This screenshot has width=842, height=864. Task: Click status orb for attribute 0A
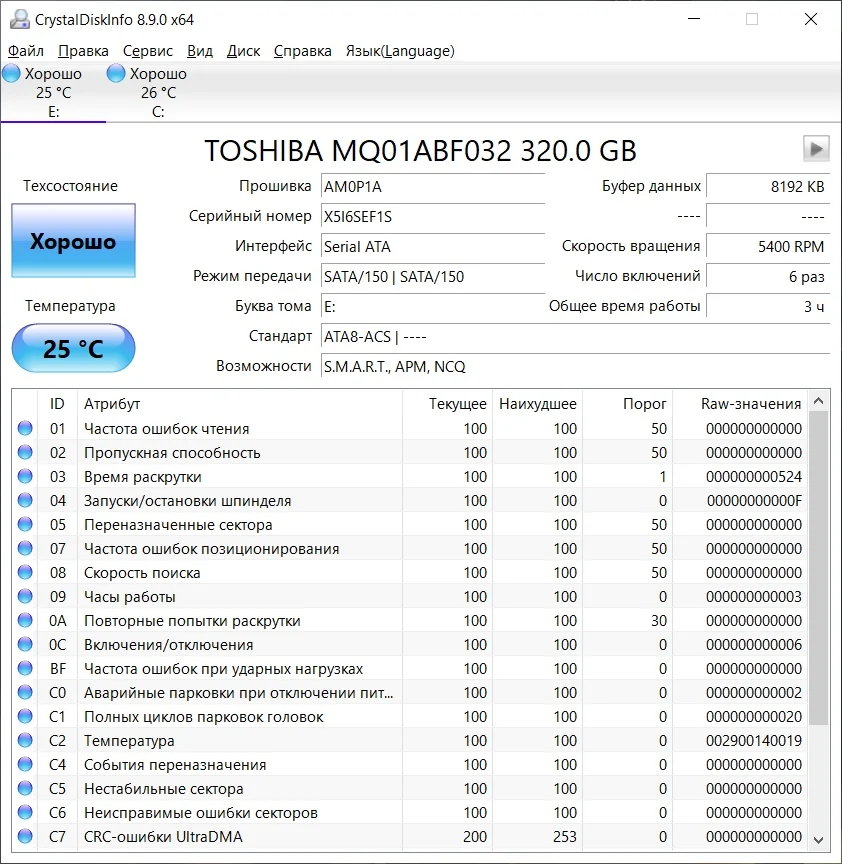pos(25,620)
